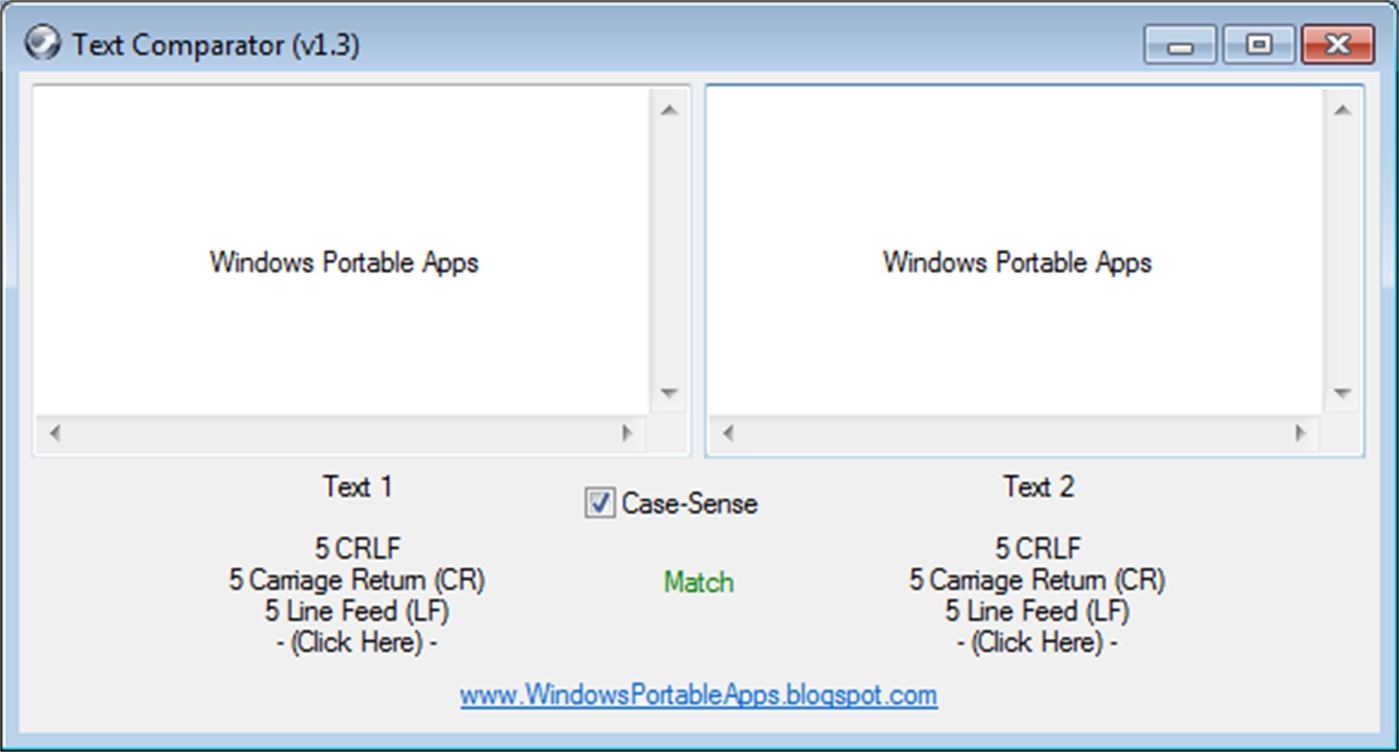Open the WindowsPortableApps.blogspot.com link
Screen dimensions: 1399x752
pos(698,695)
